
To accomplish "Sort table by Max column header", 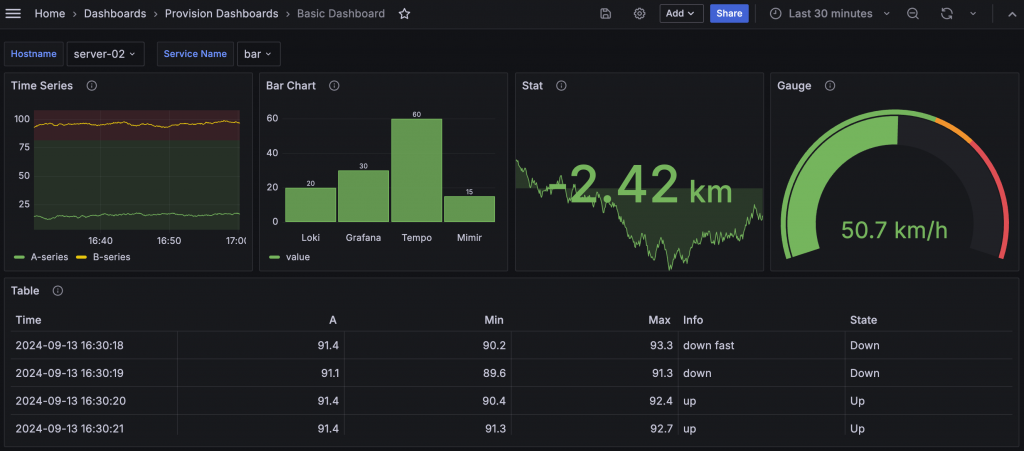I will coord(660,320).
